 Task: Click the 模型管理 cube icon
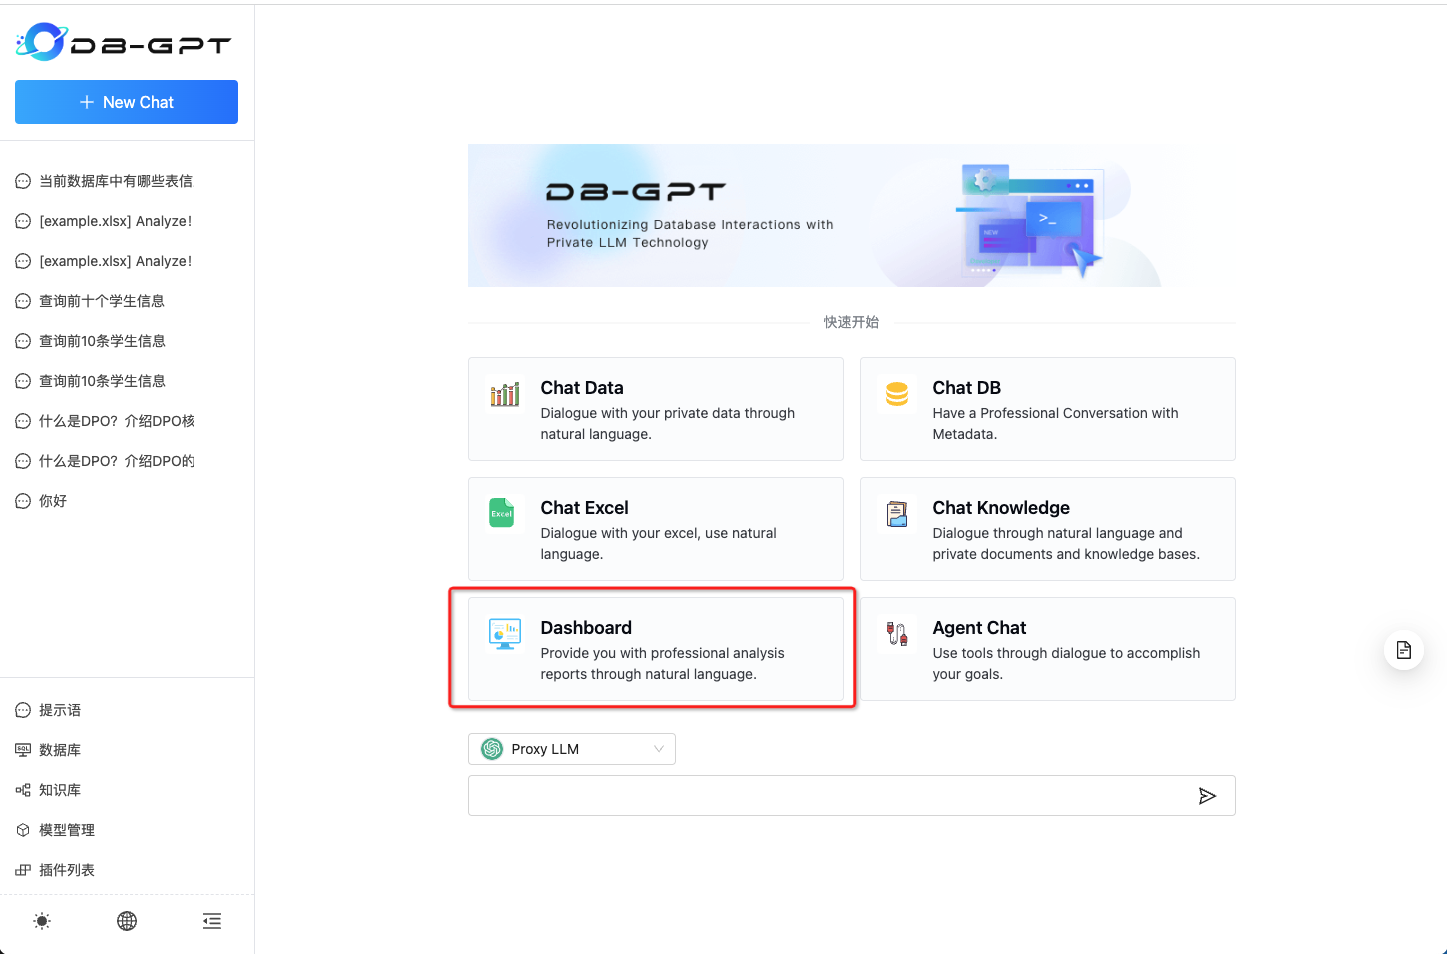(23, 830)
